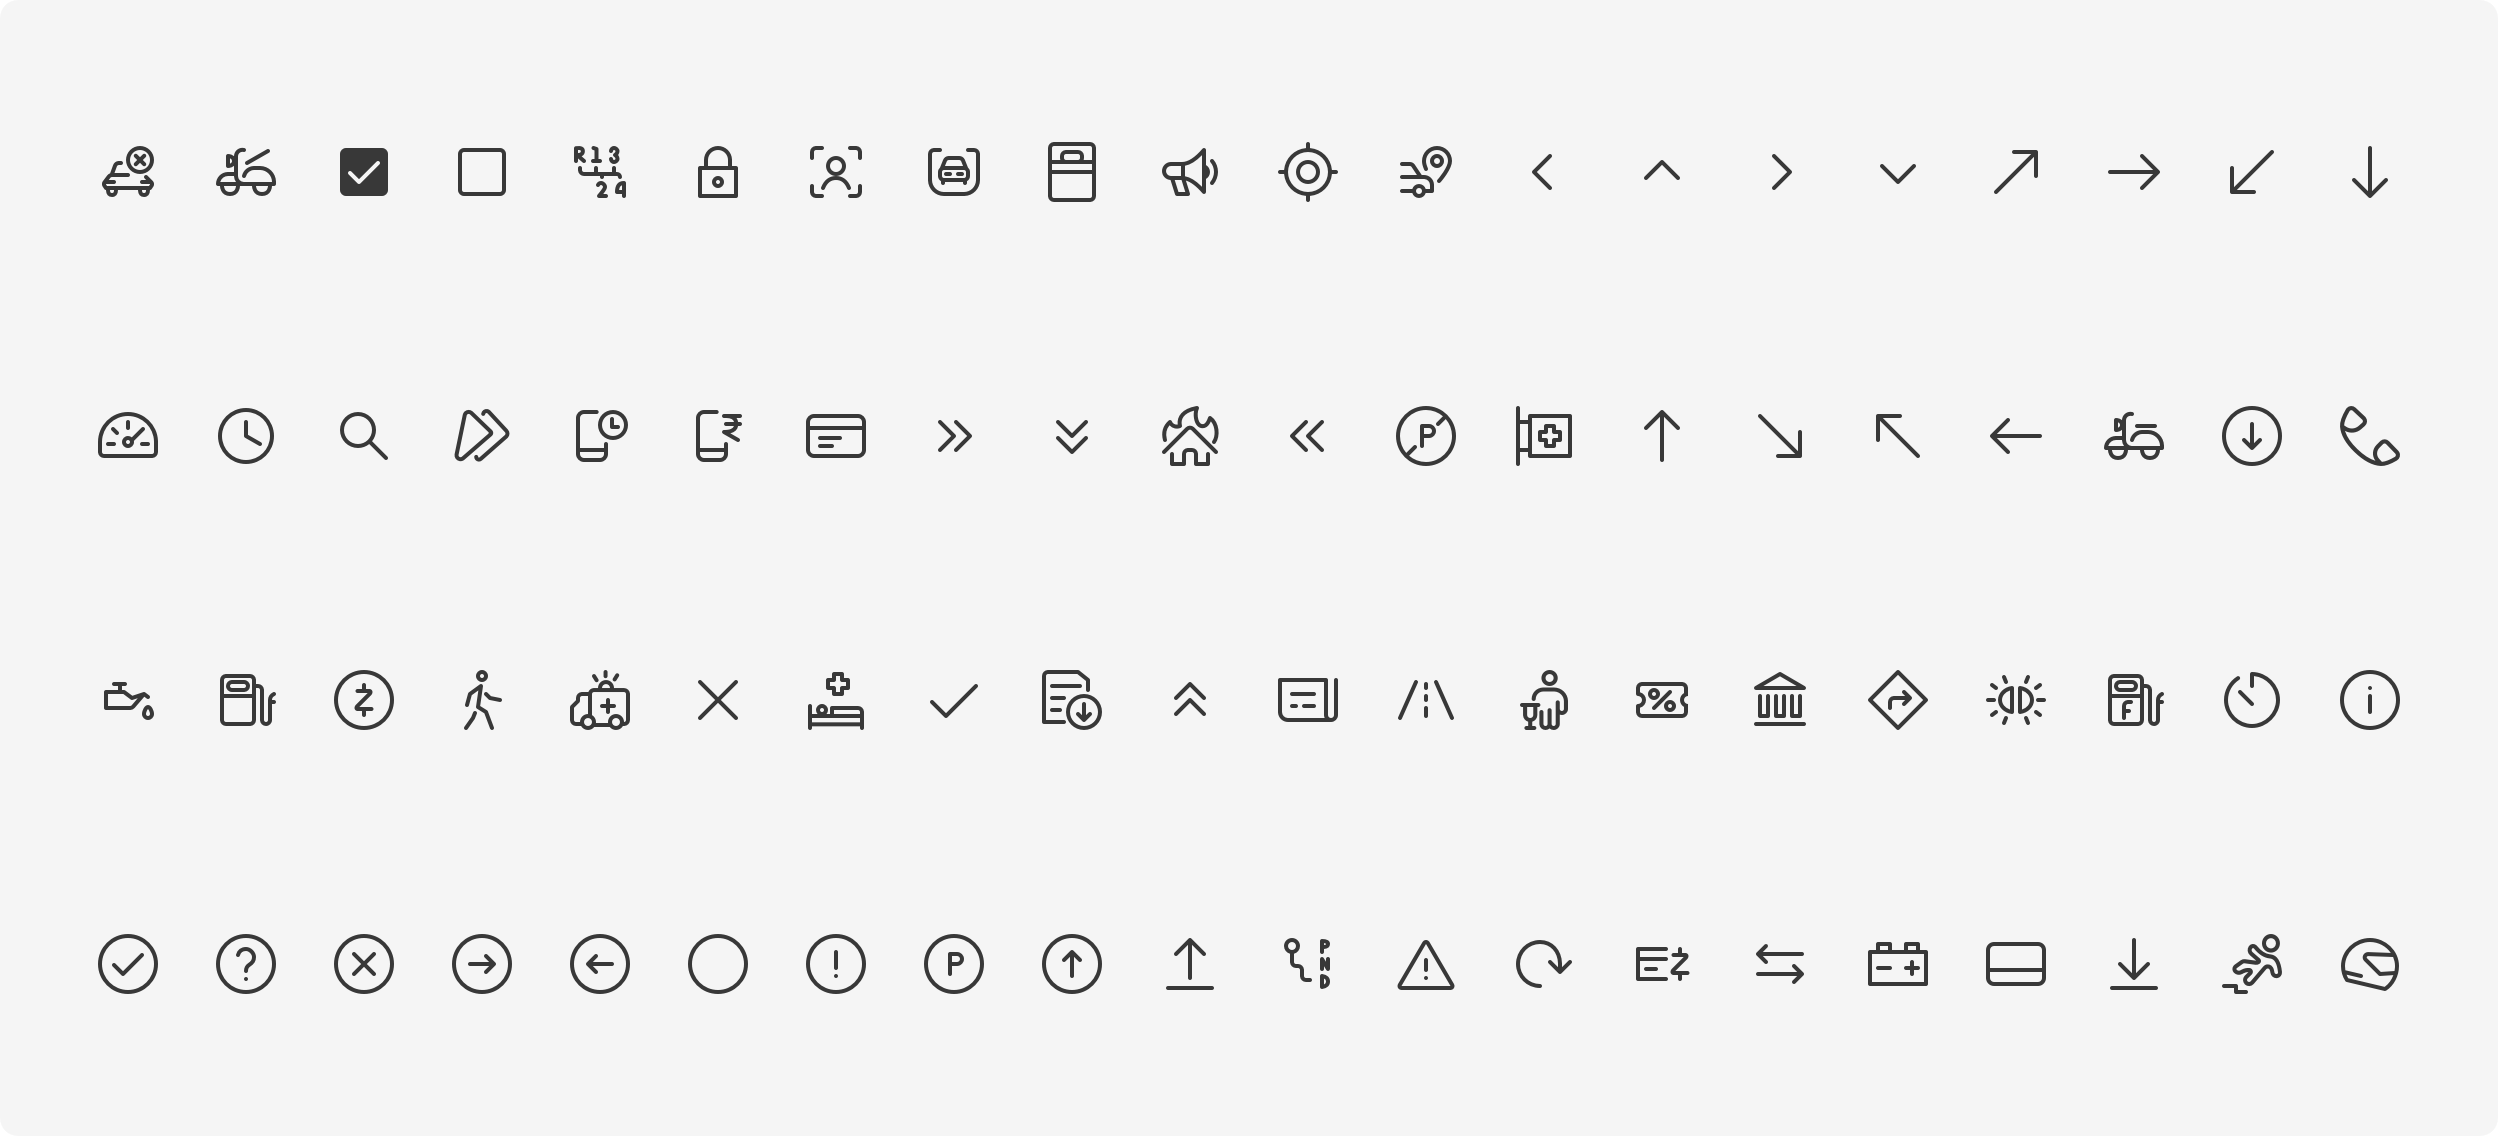This screenshot has width=2498, height=1136.
Task: Select the helmet icon
Action: click(2369, 964)
